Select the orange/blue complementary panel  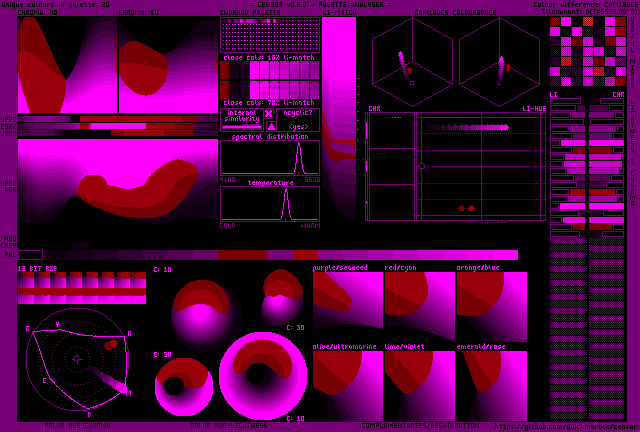(x=491, y=300)
